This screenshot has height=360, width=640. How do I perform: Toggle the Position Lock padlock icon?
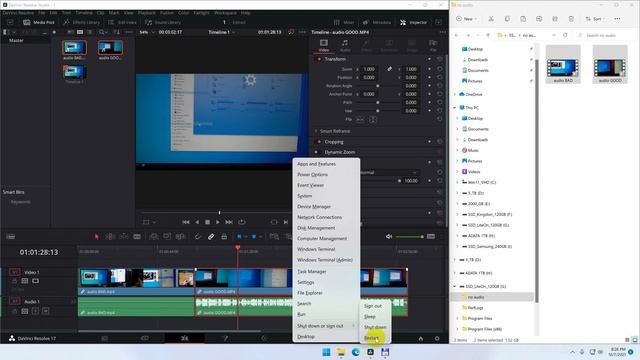[224, 236]
